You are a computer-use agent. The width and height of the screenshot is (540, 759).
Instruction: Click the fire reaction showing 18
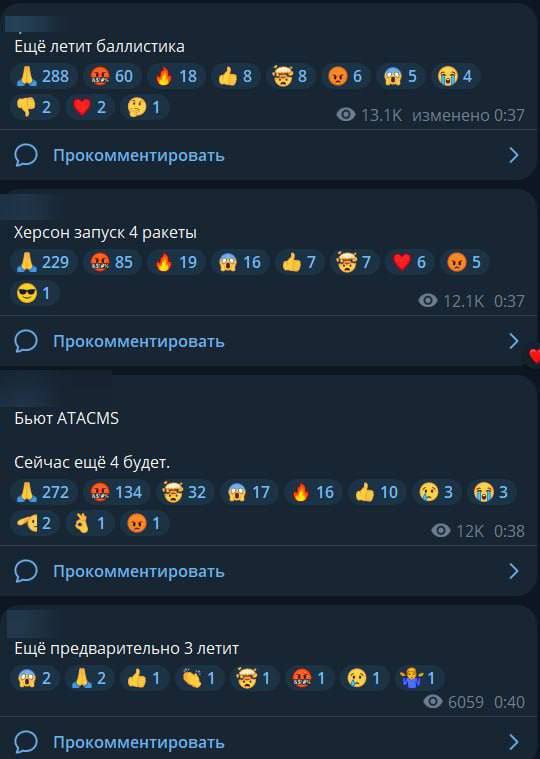(x=176, y=76)
